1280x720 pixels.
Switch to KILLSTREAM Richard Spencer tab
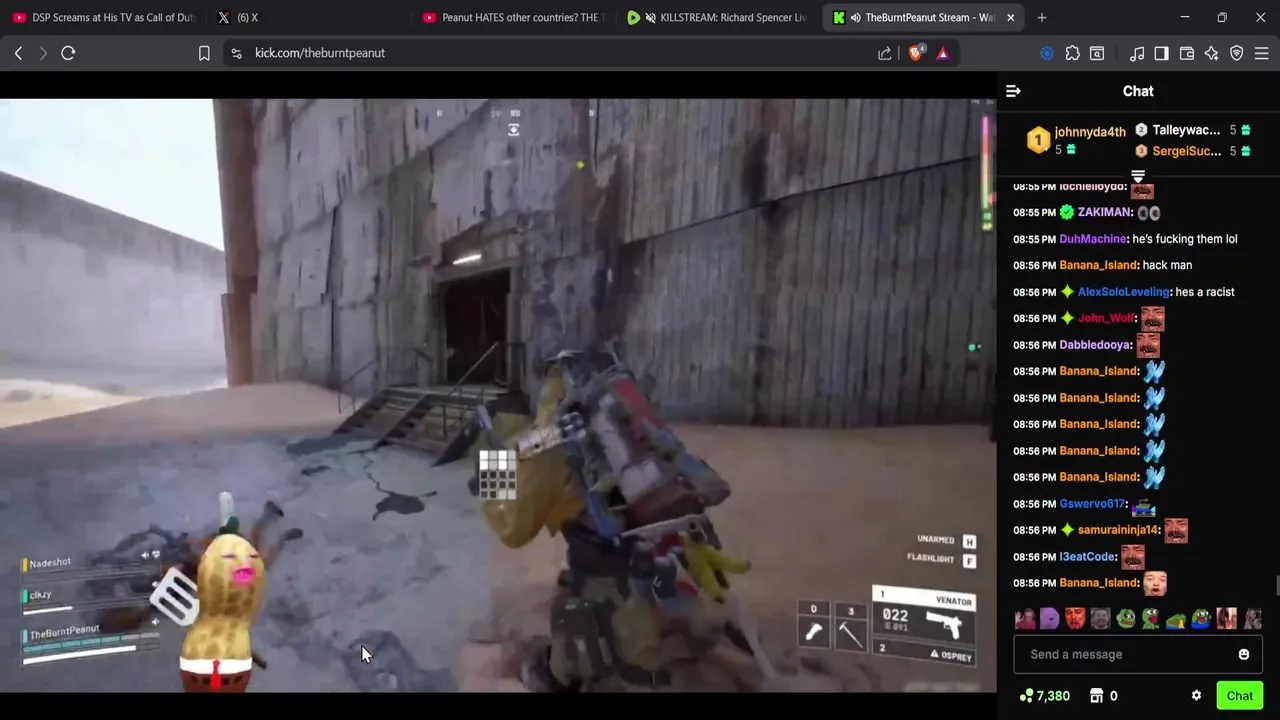(718, 17)
